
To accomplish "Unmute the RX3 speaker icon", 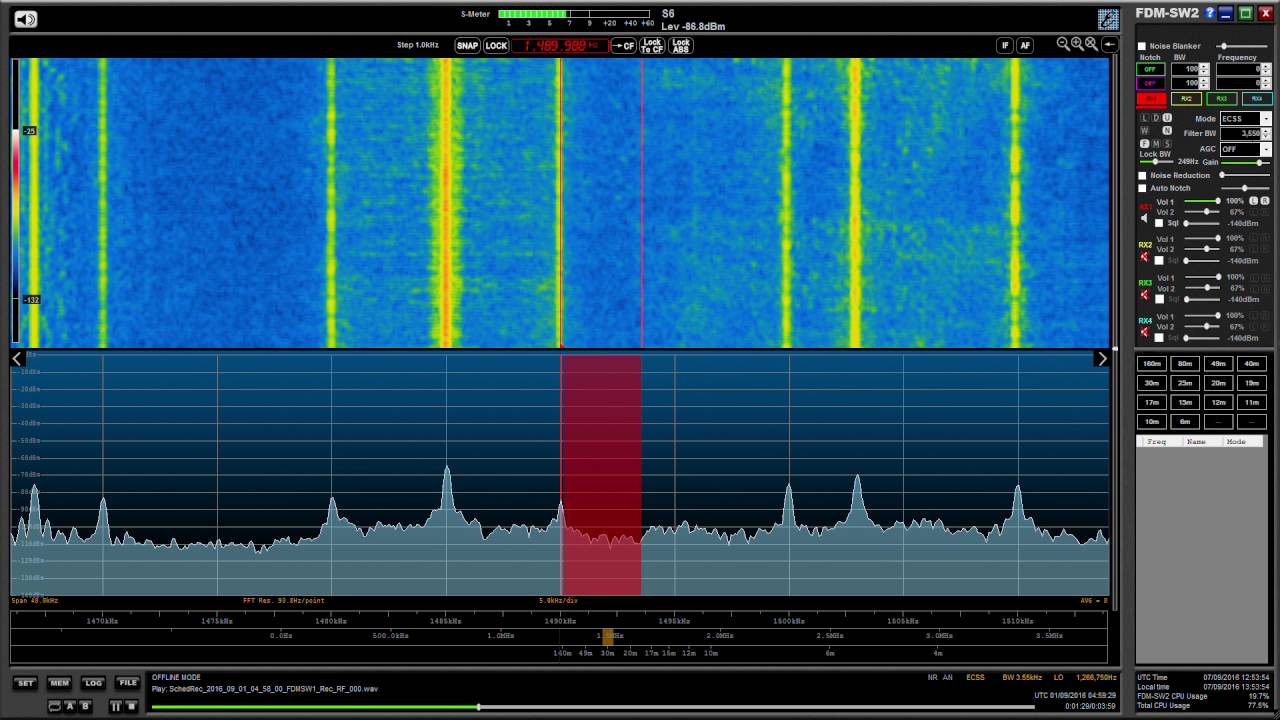I will pos(1145,294).
